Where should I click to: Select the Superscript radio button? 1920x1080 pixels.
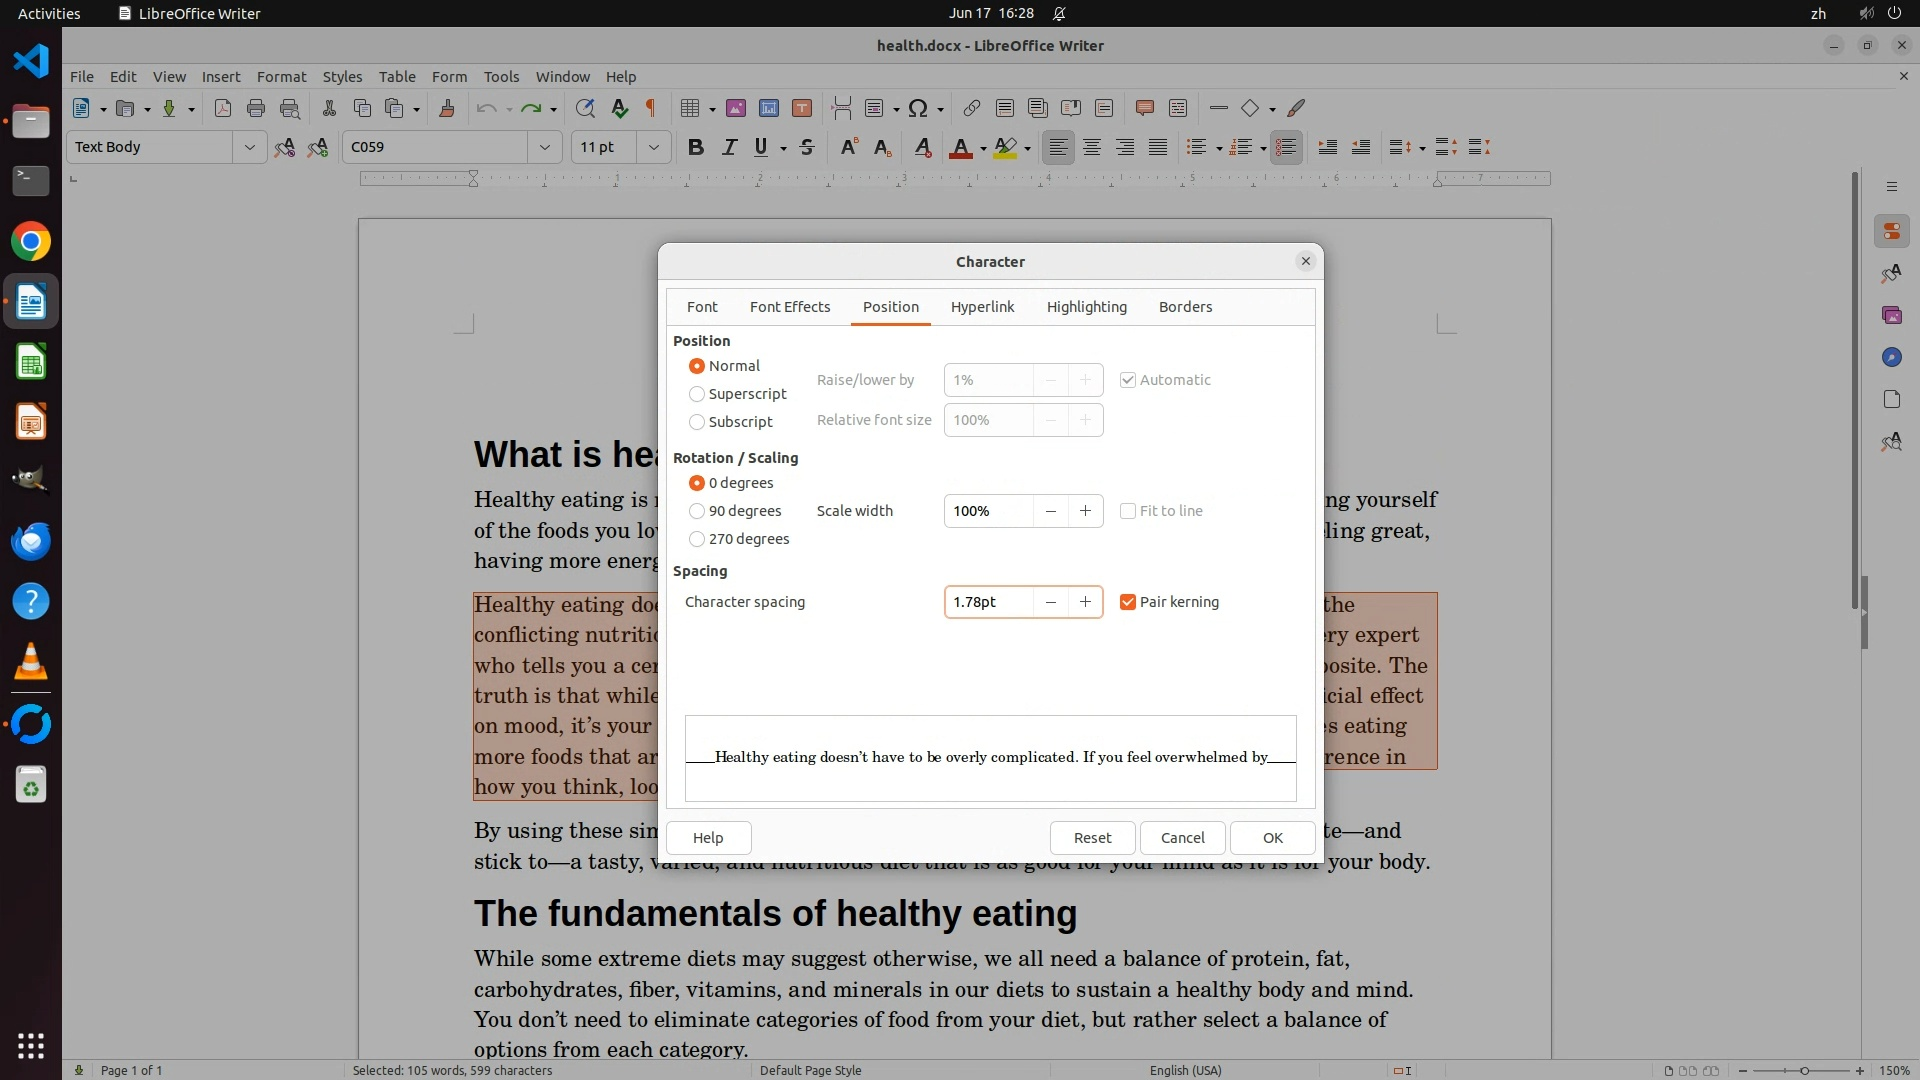pyautogui.click(x=697, y=394)
